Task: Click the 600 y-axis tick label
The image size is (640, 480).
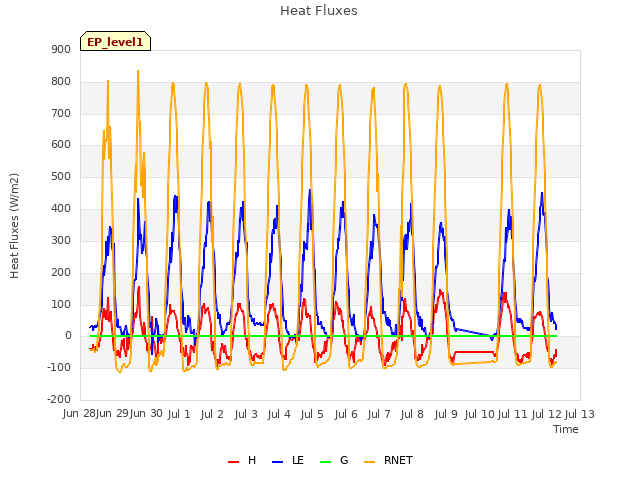Action: pyautogui.click(x=61, y=144)
